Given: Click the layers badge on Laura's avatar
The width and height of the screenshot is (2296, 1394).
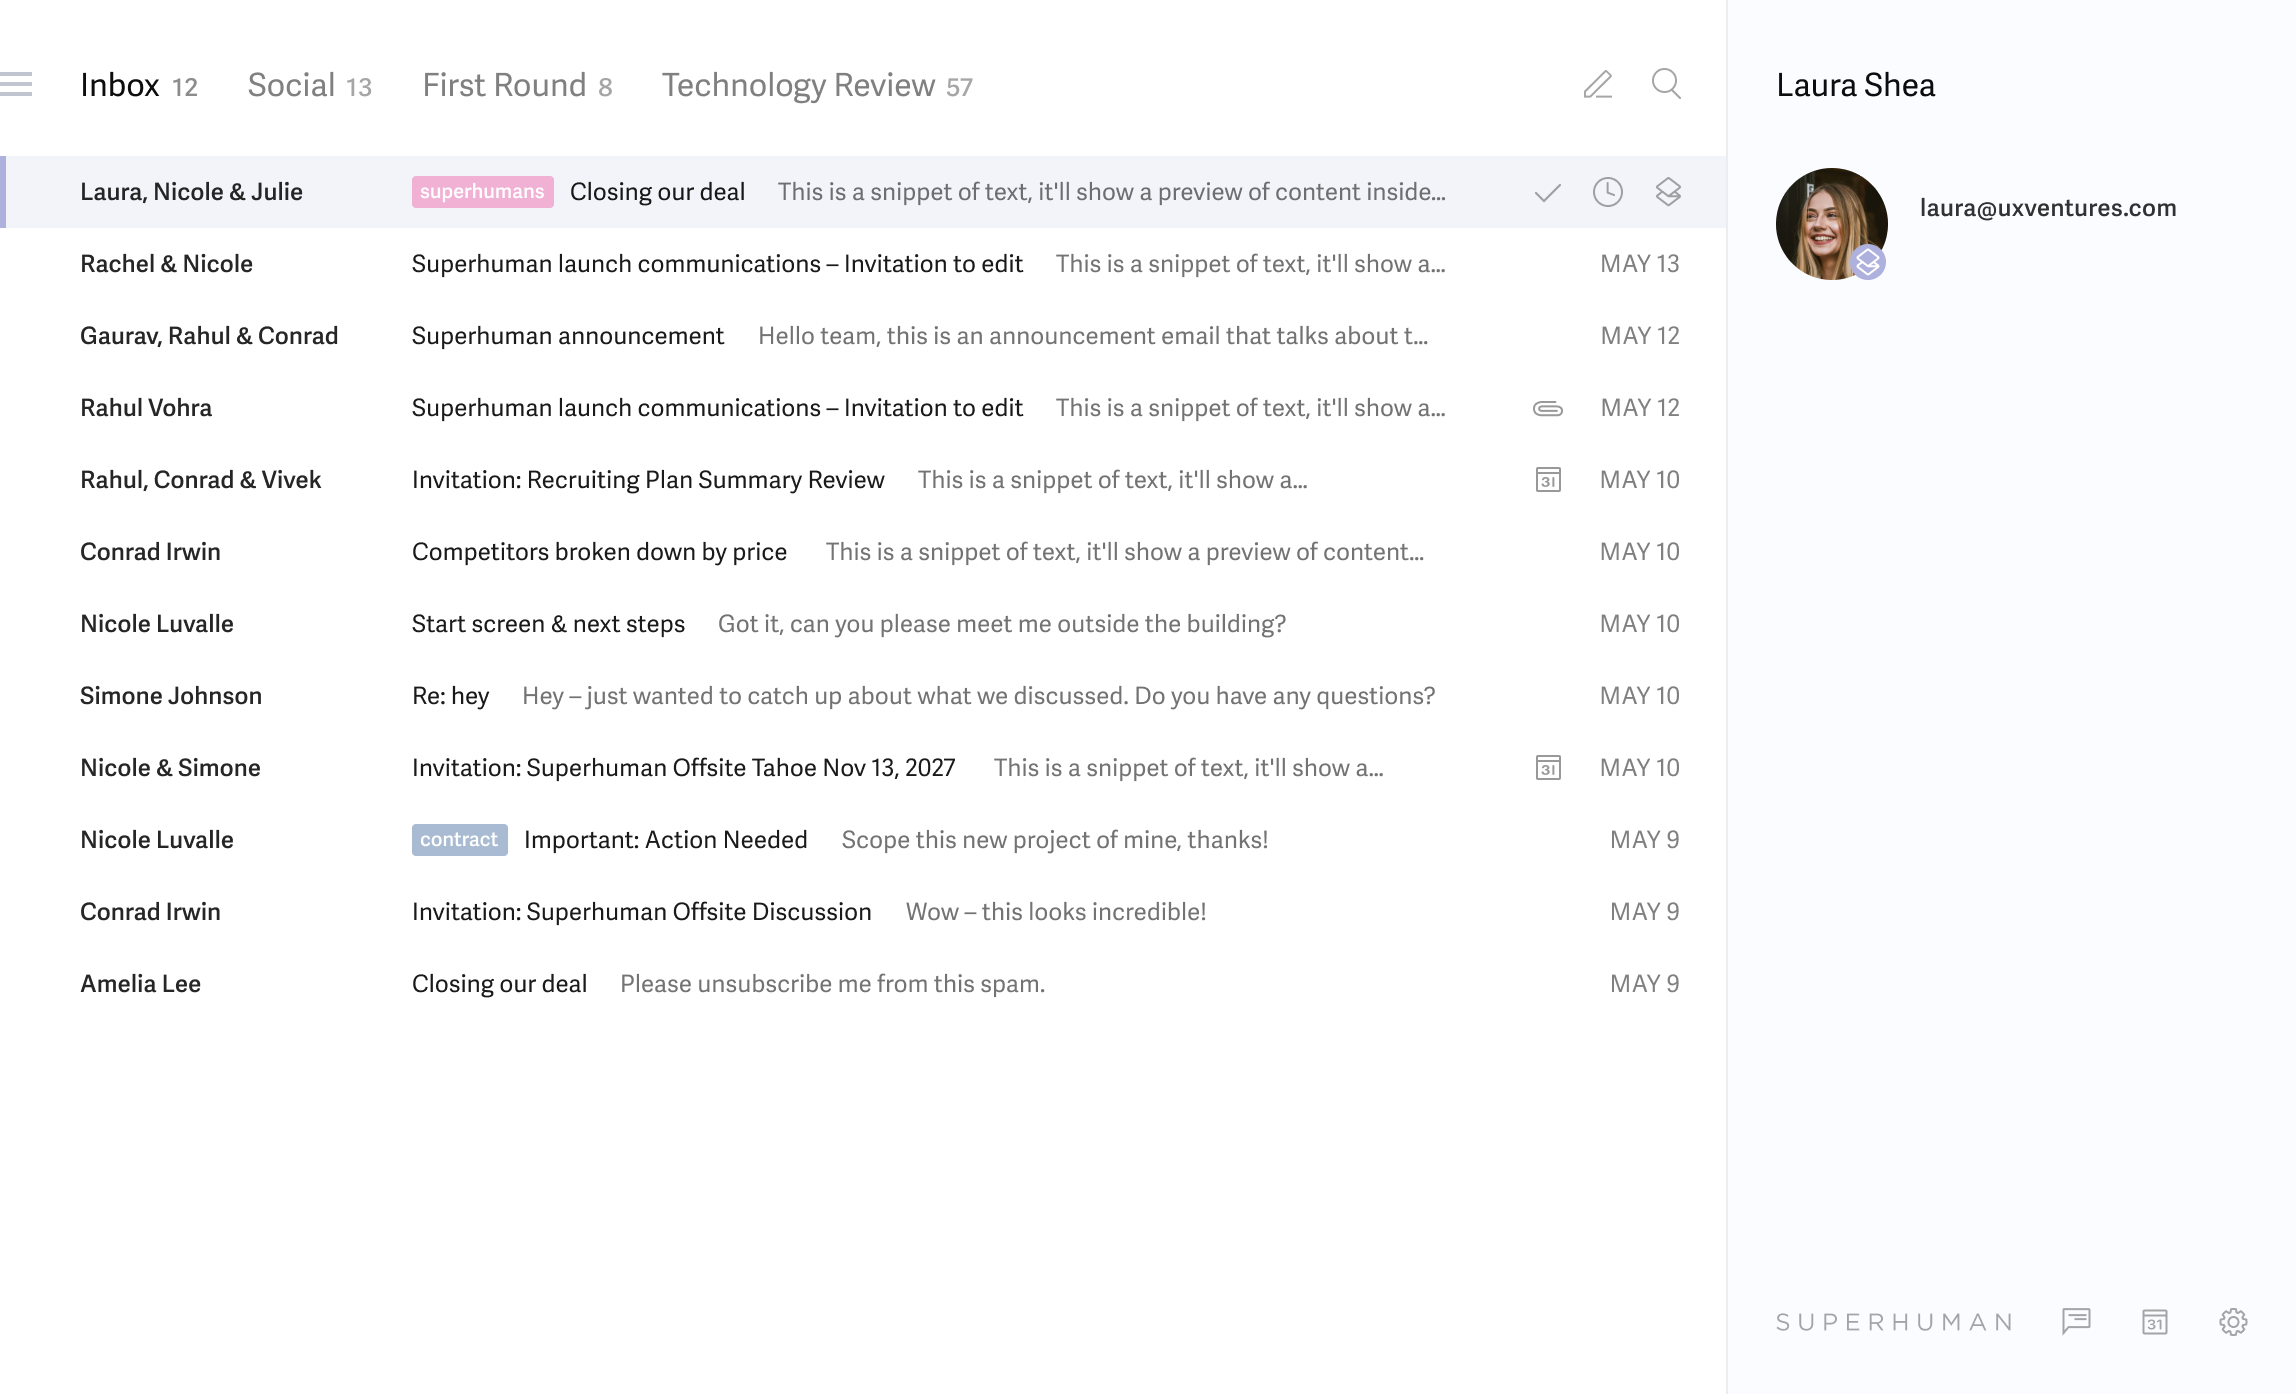Looking at the screenshot, I should click(1867, 262).
